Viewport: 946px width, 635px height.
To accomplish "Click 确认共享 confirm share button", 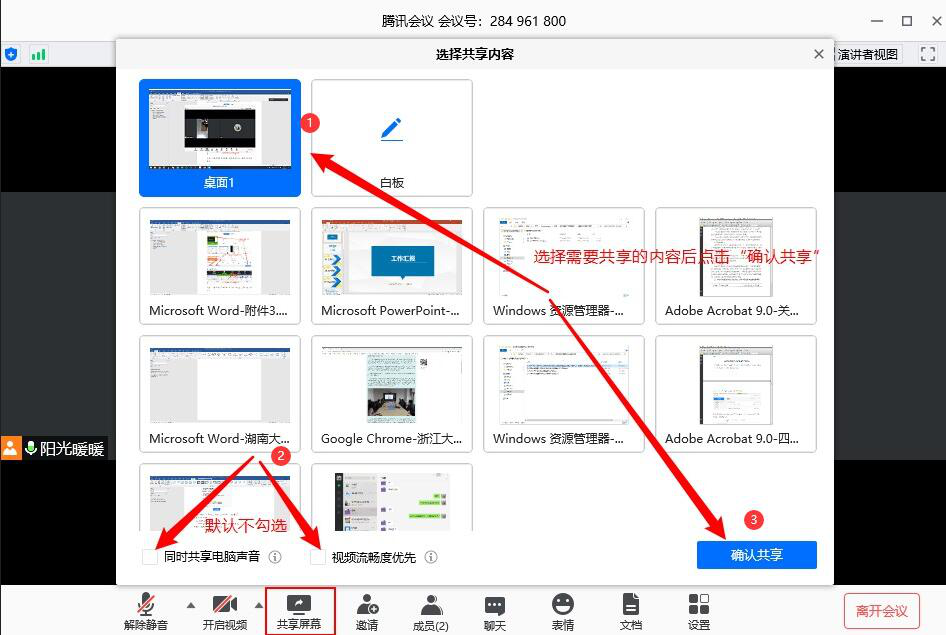I will coord(757,555).
